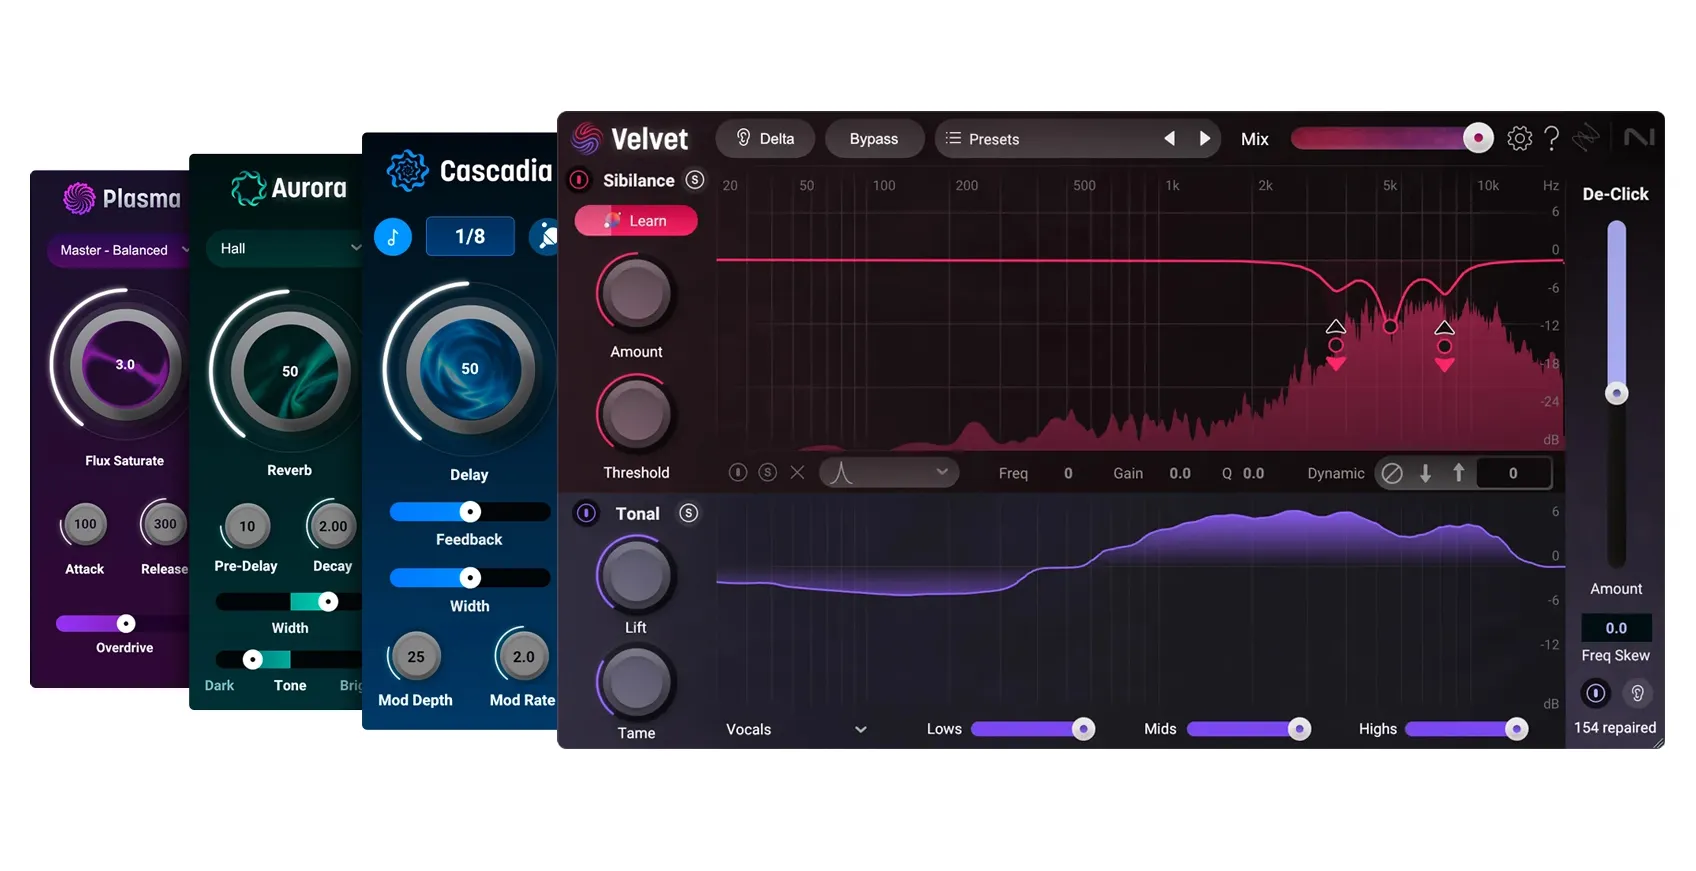The width and height of the screenshot is (1696, 871).
Task: Set Dynamic mode to off (slashed circle)
Action: click(x=1392, y=473)
